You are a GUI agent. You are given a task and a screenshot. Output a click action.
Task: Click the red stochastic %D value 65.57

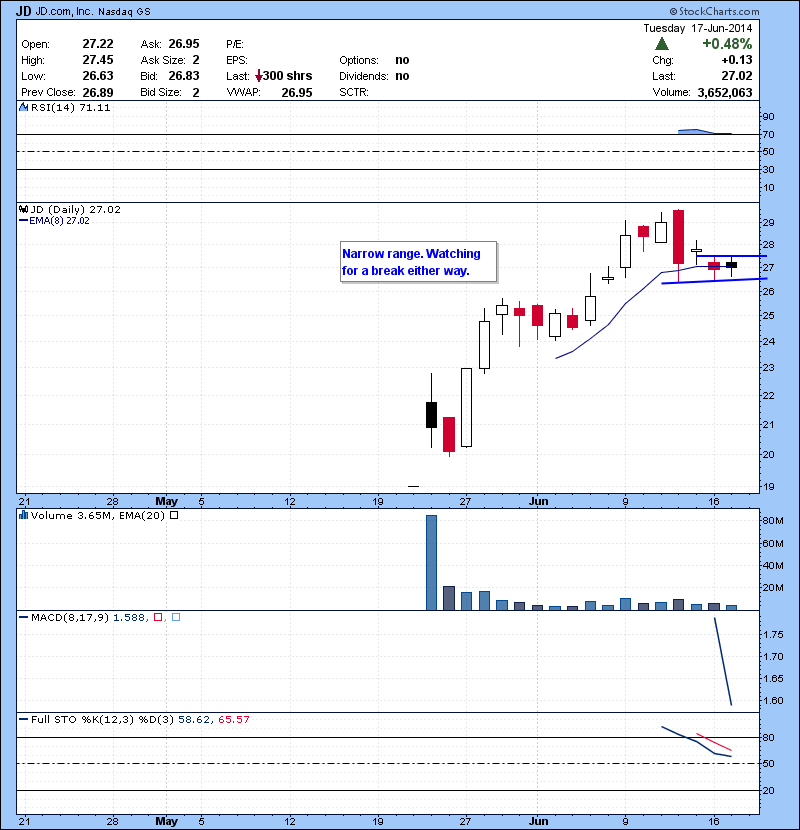pos(233,719)
